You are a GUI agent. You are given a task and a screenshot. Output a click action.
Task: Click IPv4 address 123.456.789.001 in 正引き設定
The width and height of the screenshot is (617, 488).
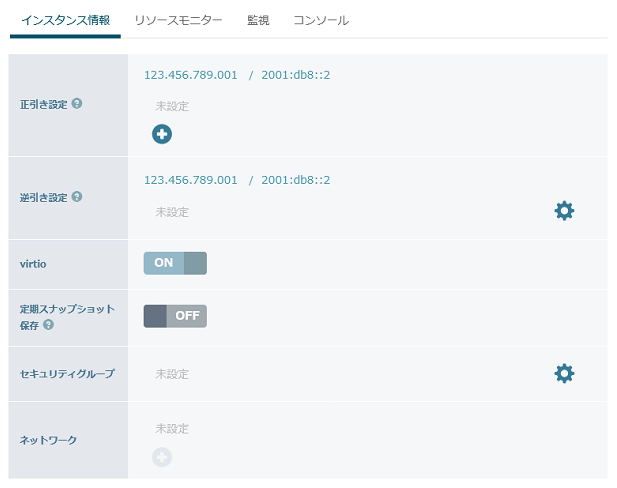pyautogui.click(x=191, y=75)
